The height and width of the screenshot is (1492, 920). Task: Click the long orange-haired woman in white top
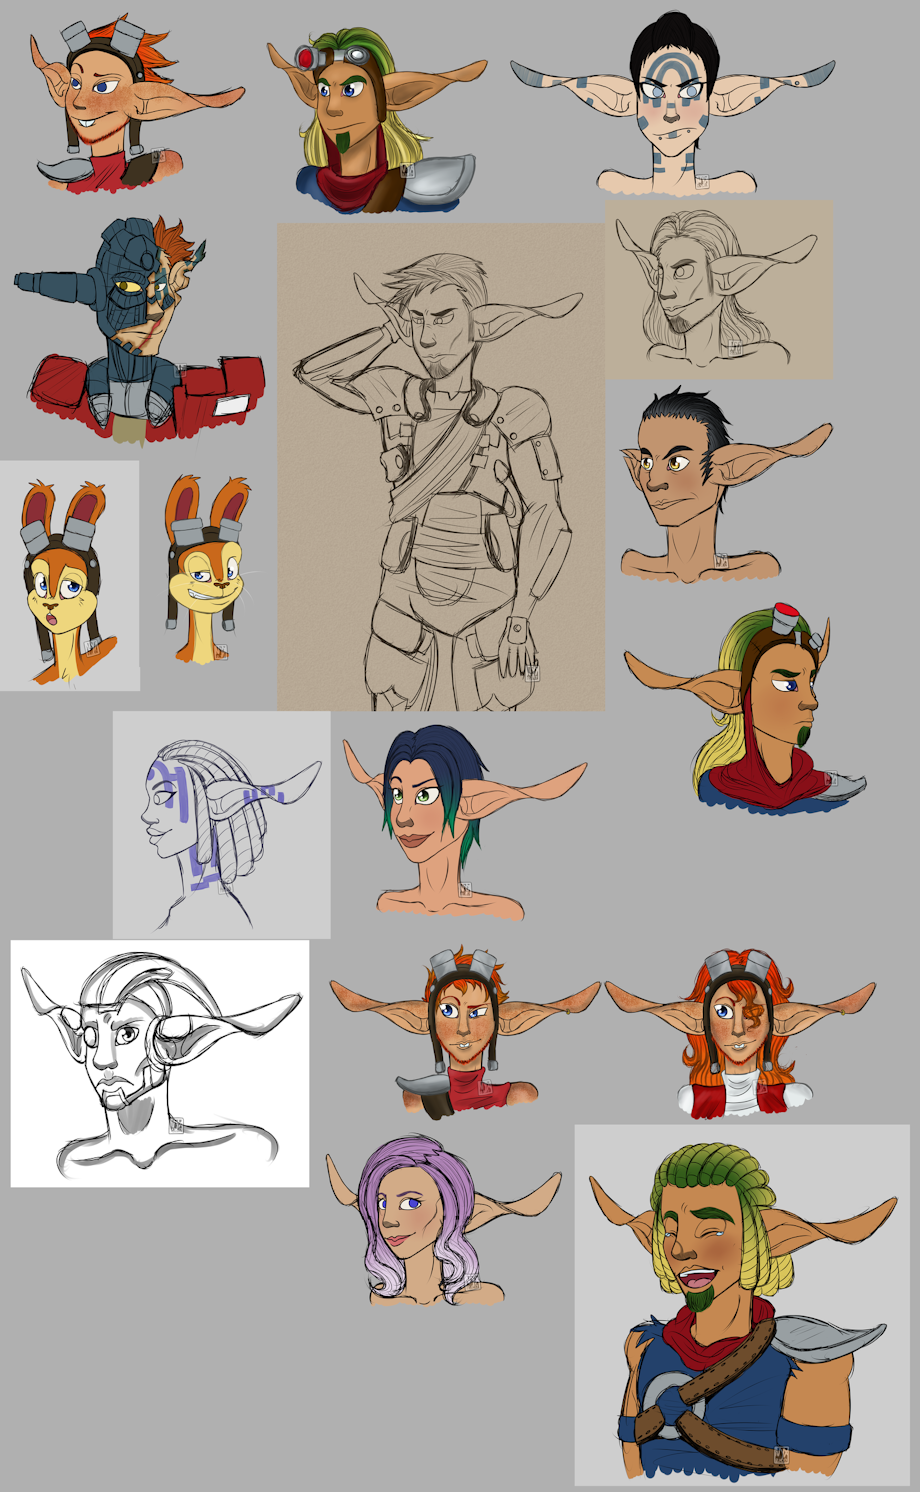pos(740,1033)
